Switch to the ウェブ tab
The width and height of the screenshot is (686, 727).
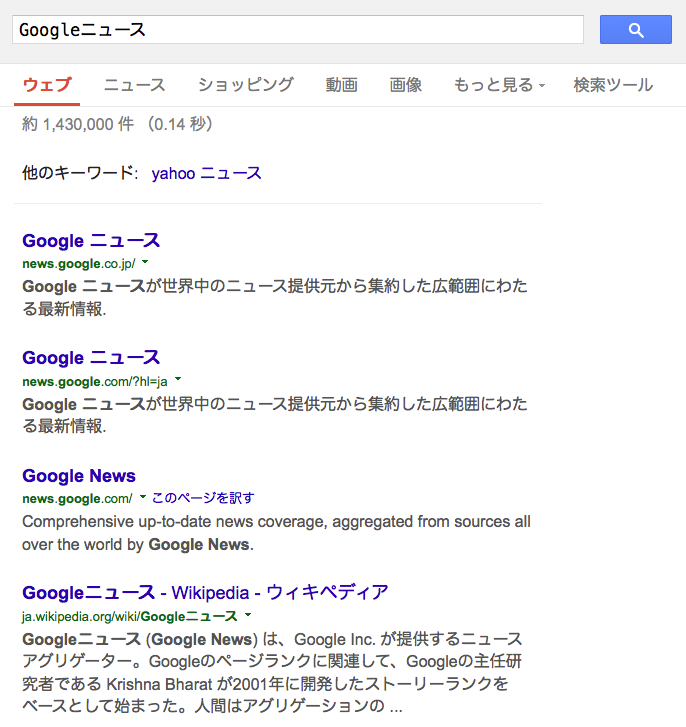[47, 85]
